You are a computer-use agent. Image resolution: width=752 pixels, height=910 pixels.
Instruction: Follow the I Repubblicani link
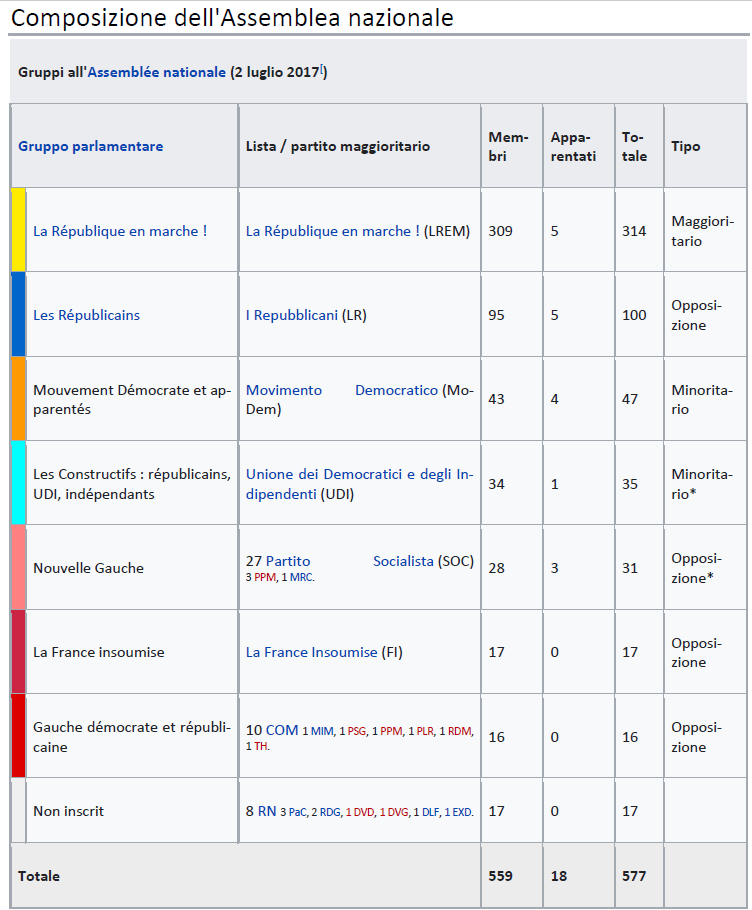[291, 315]
